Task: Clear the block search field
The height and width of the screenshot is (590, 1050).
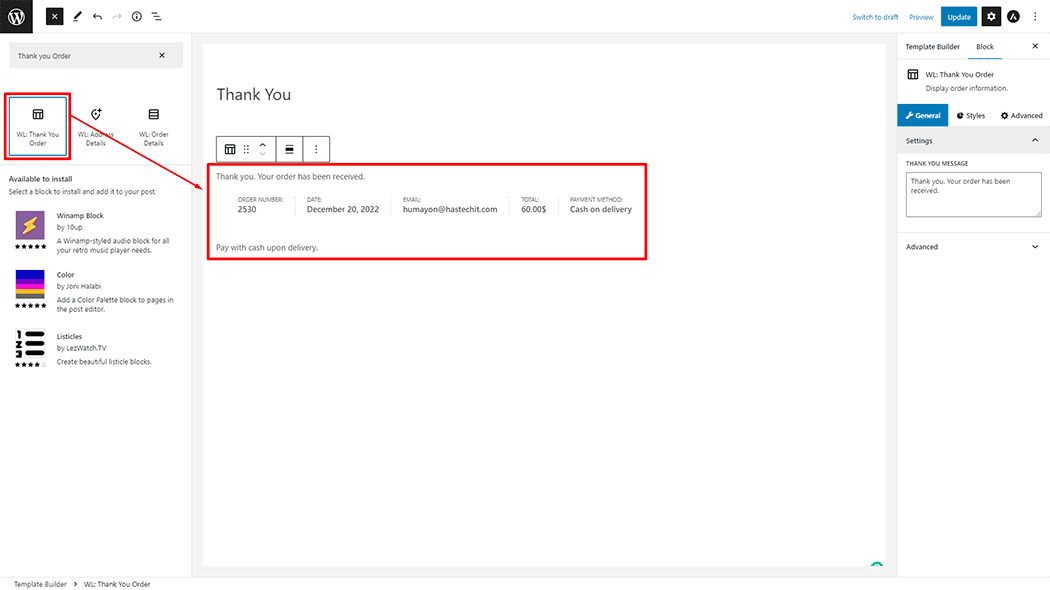Action: pyautogui.click(x=162, y=55)
